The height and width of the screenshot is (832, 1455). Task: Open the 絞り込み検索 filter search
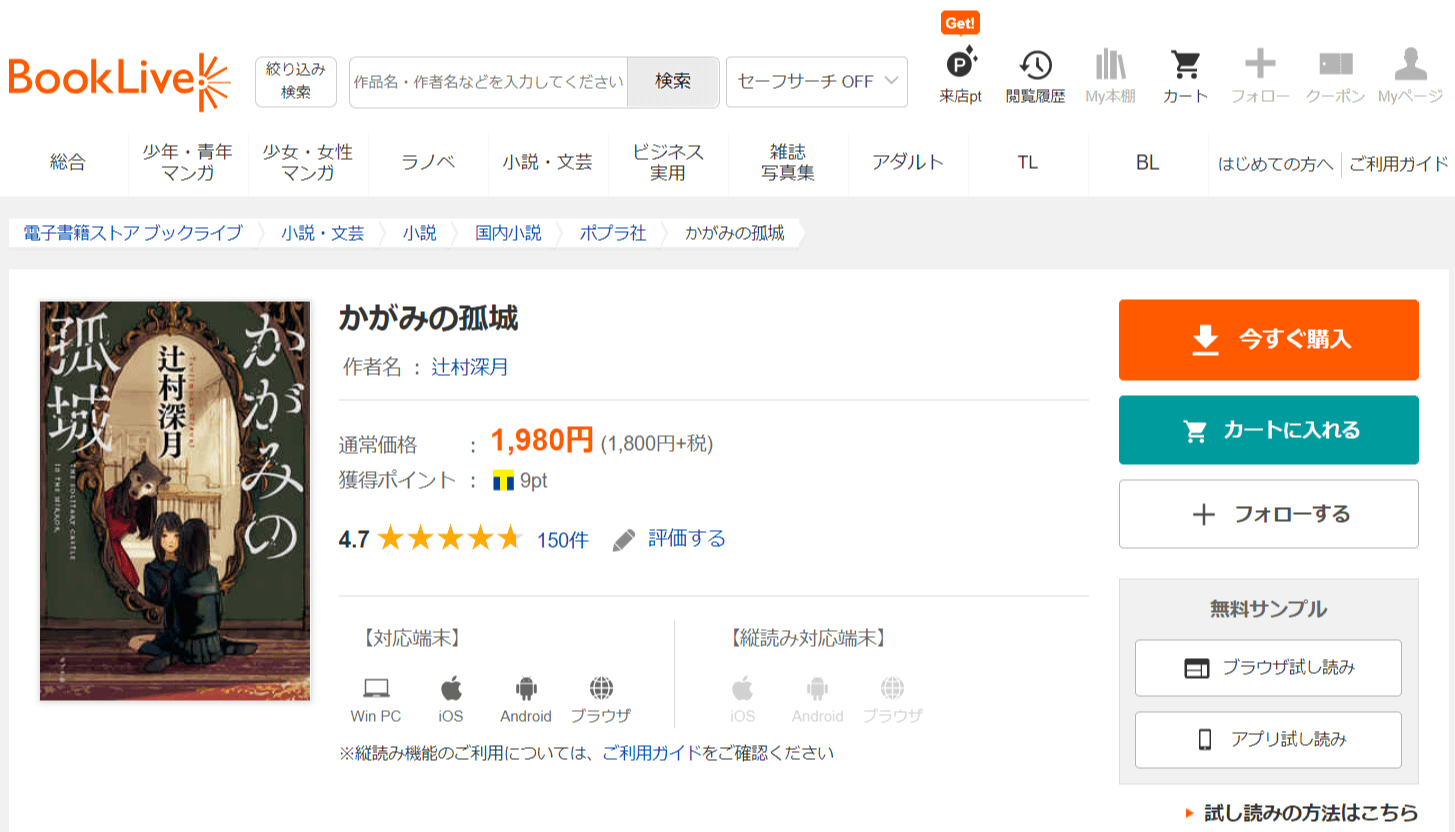(x=296, y=82)
